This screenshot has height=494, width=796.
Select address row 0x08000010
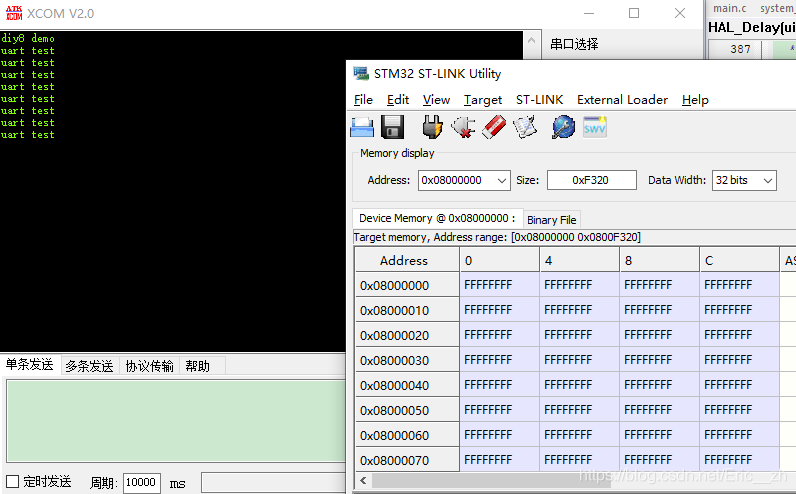click(408, 310)
